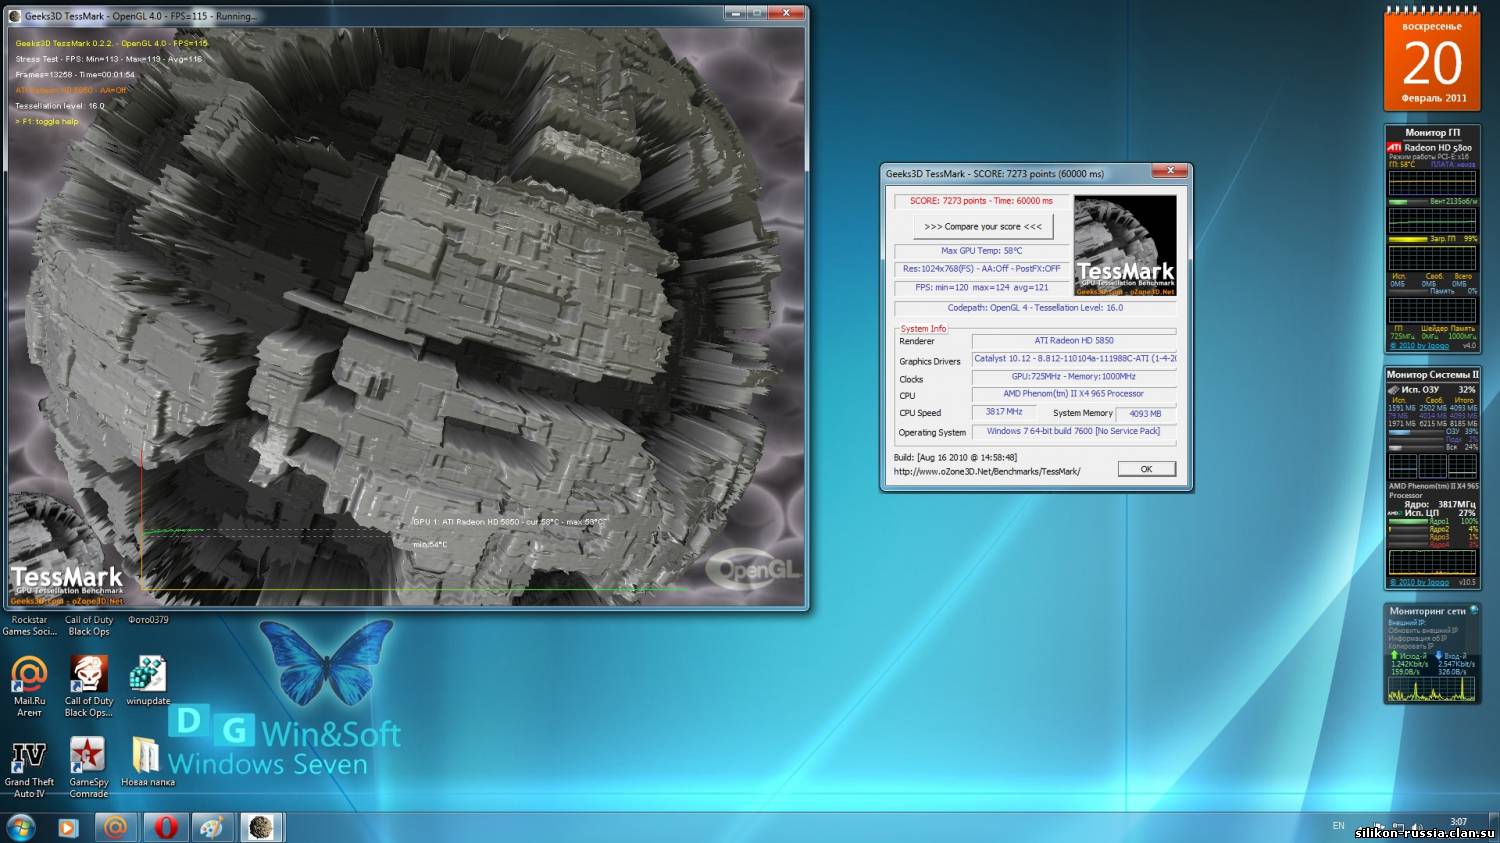Click GPU:725MHz Memory:1000MHz clocks field

point(1074,377)
